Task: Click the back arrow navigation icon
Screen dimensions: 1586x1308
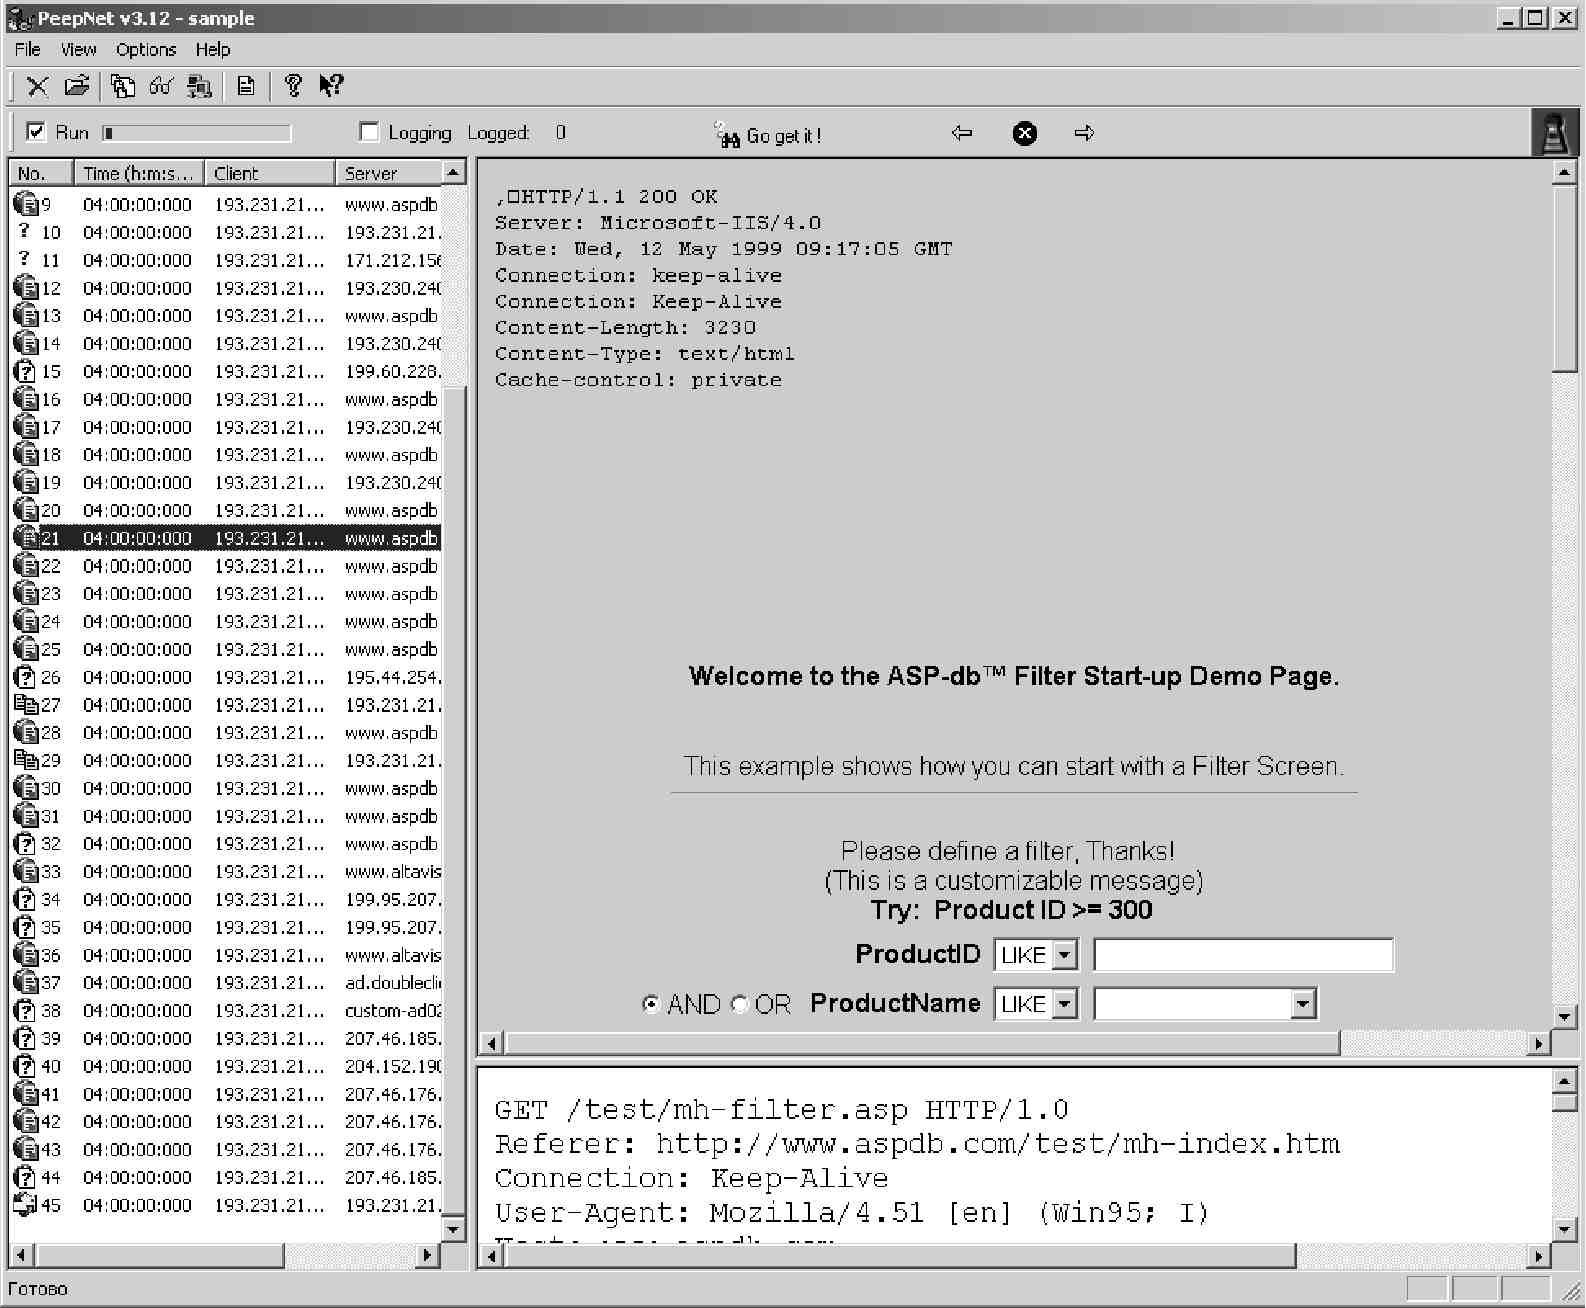Action: (962, 133)
